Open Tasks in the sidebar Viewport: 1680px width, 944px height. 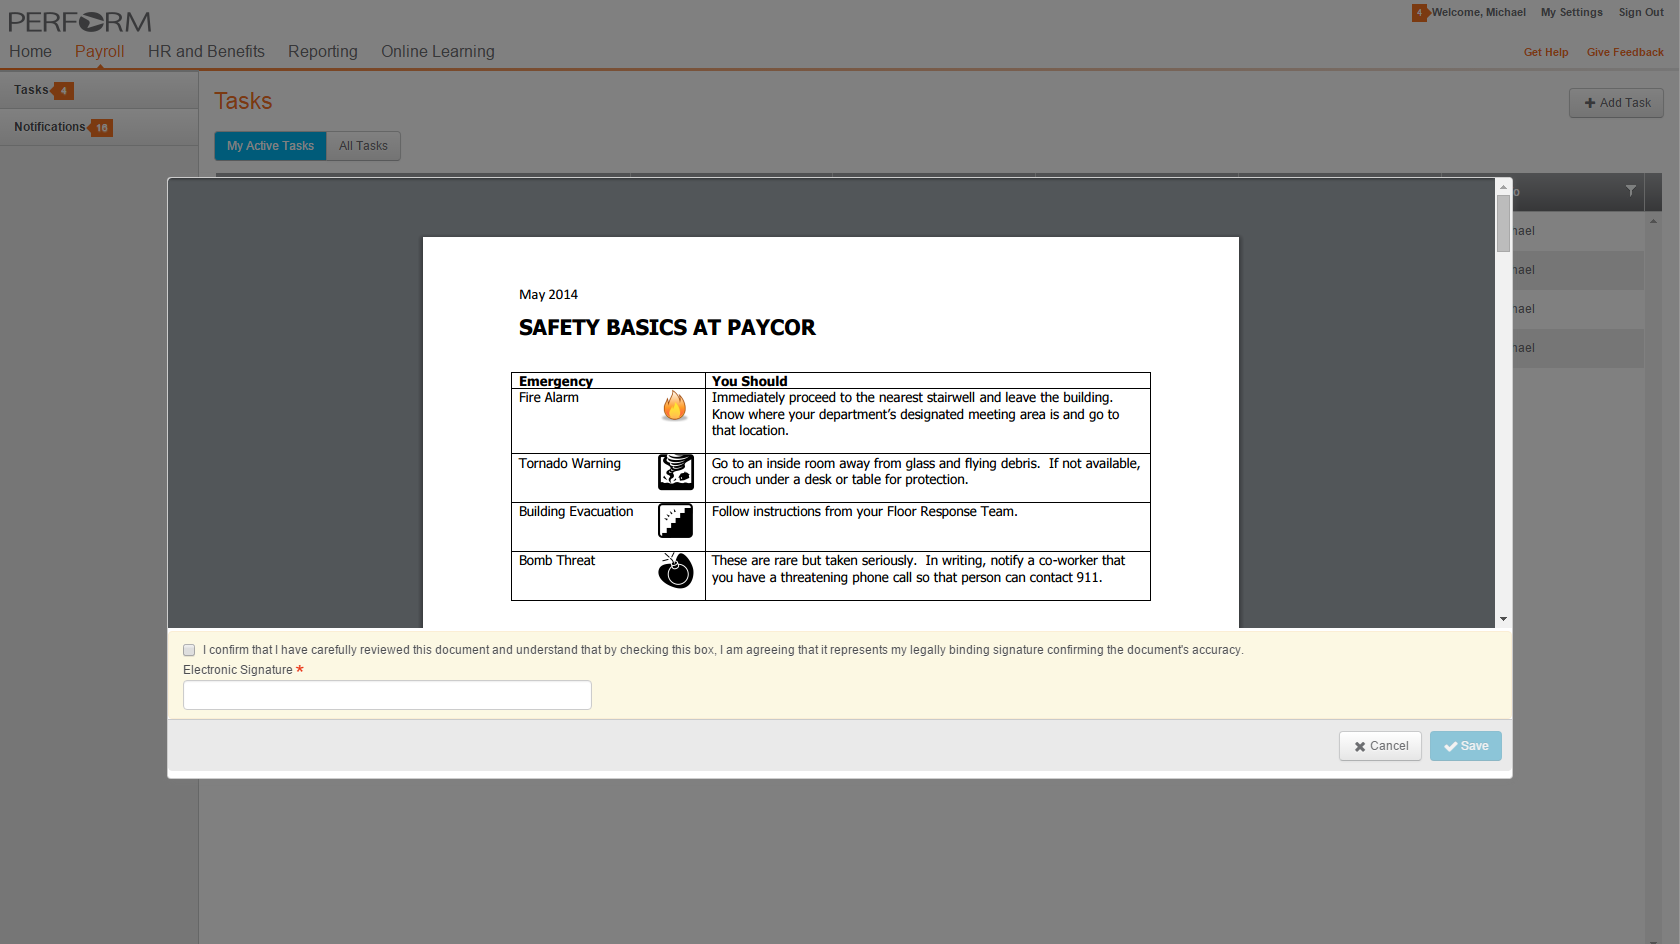(x=99, y=90)
